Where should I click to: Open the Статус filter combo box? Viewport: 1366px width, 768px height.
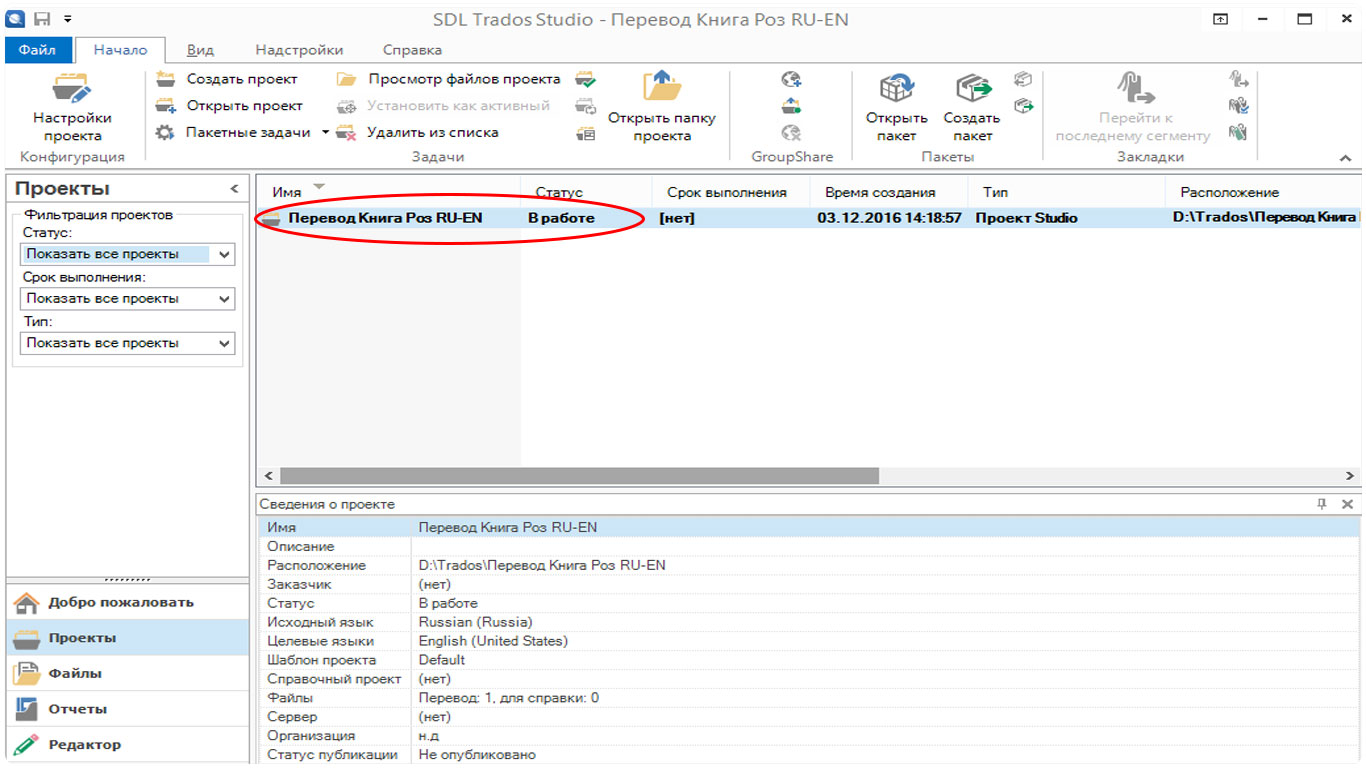tap(128, 254)
